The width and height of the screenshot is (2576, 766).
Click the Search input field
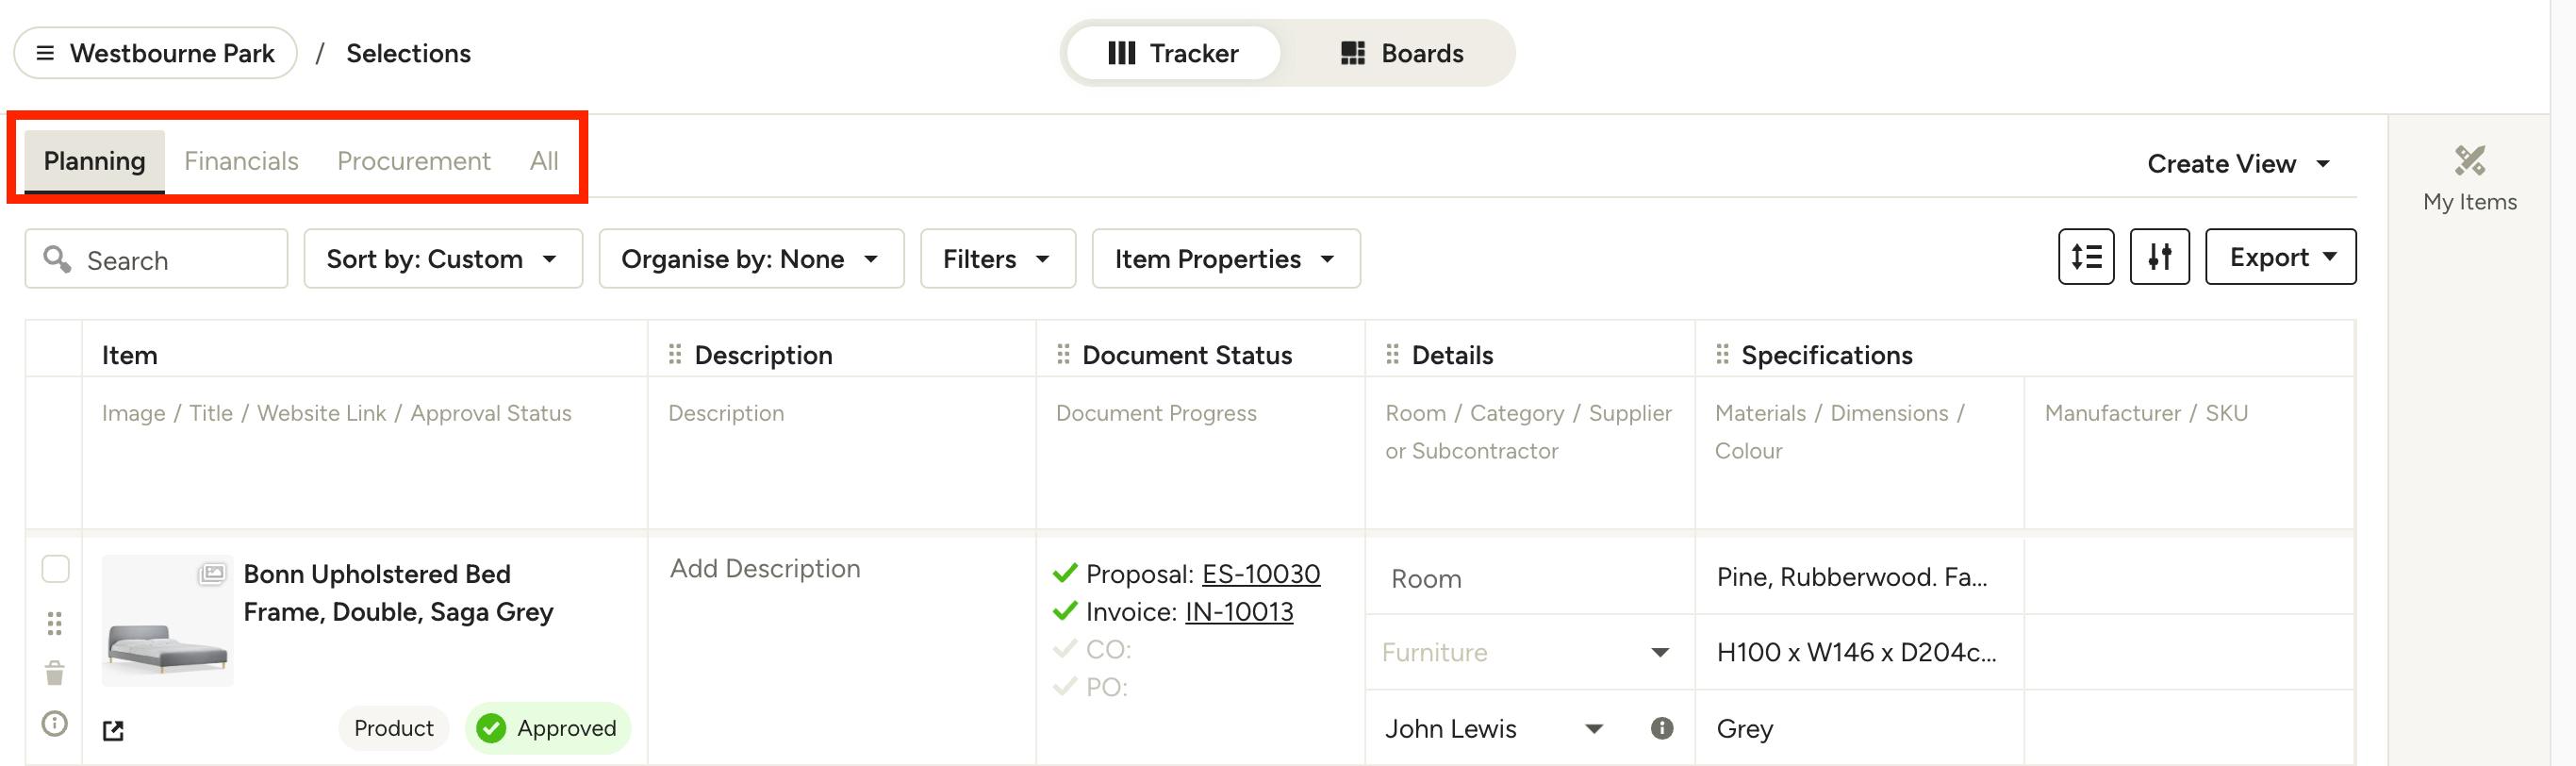coord(157,259)
